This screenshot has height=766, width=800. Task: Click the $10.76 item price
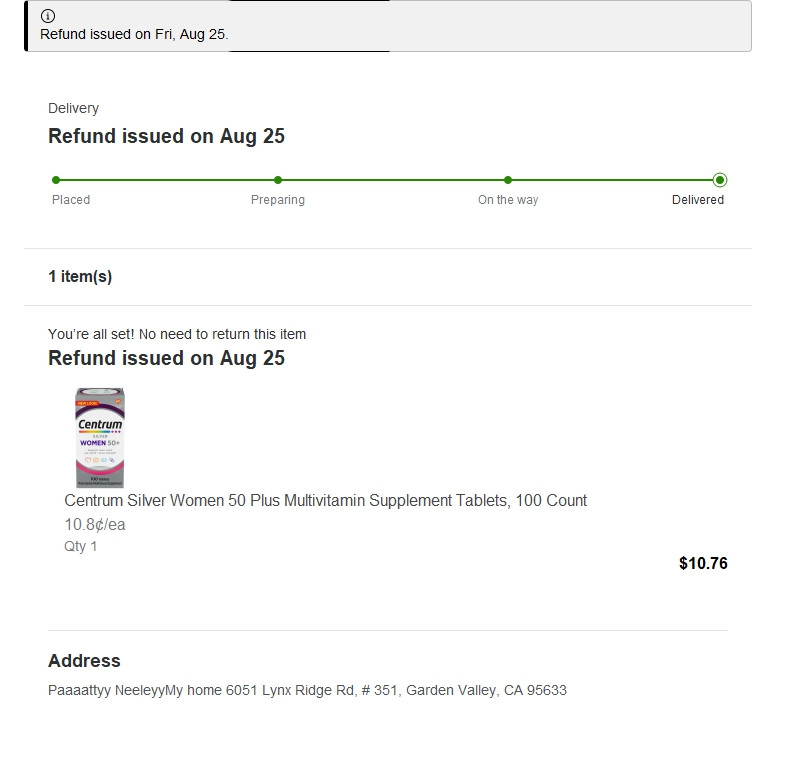click(703, 563)
